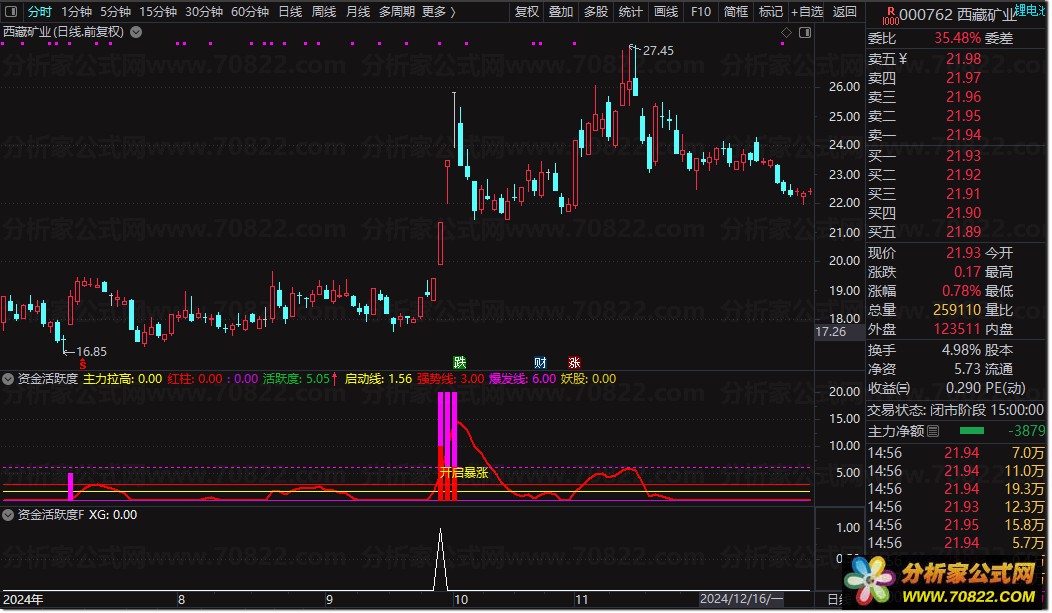Collapse the 资金活跃度F indicator panel

(8, 515)
